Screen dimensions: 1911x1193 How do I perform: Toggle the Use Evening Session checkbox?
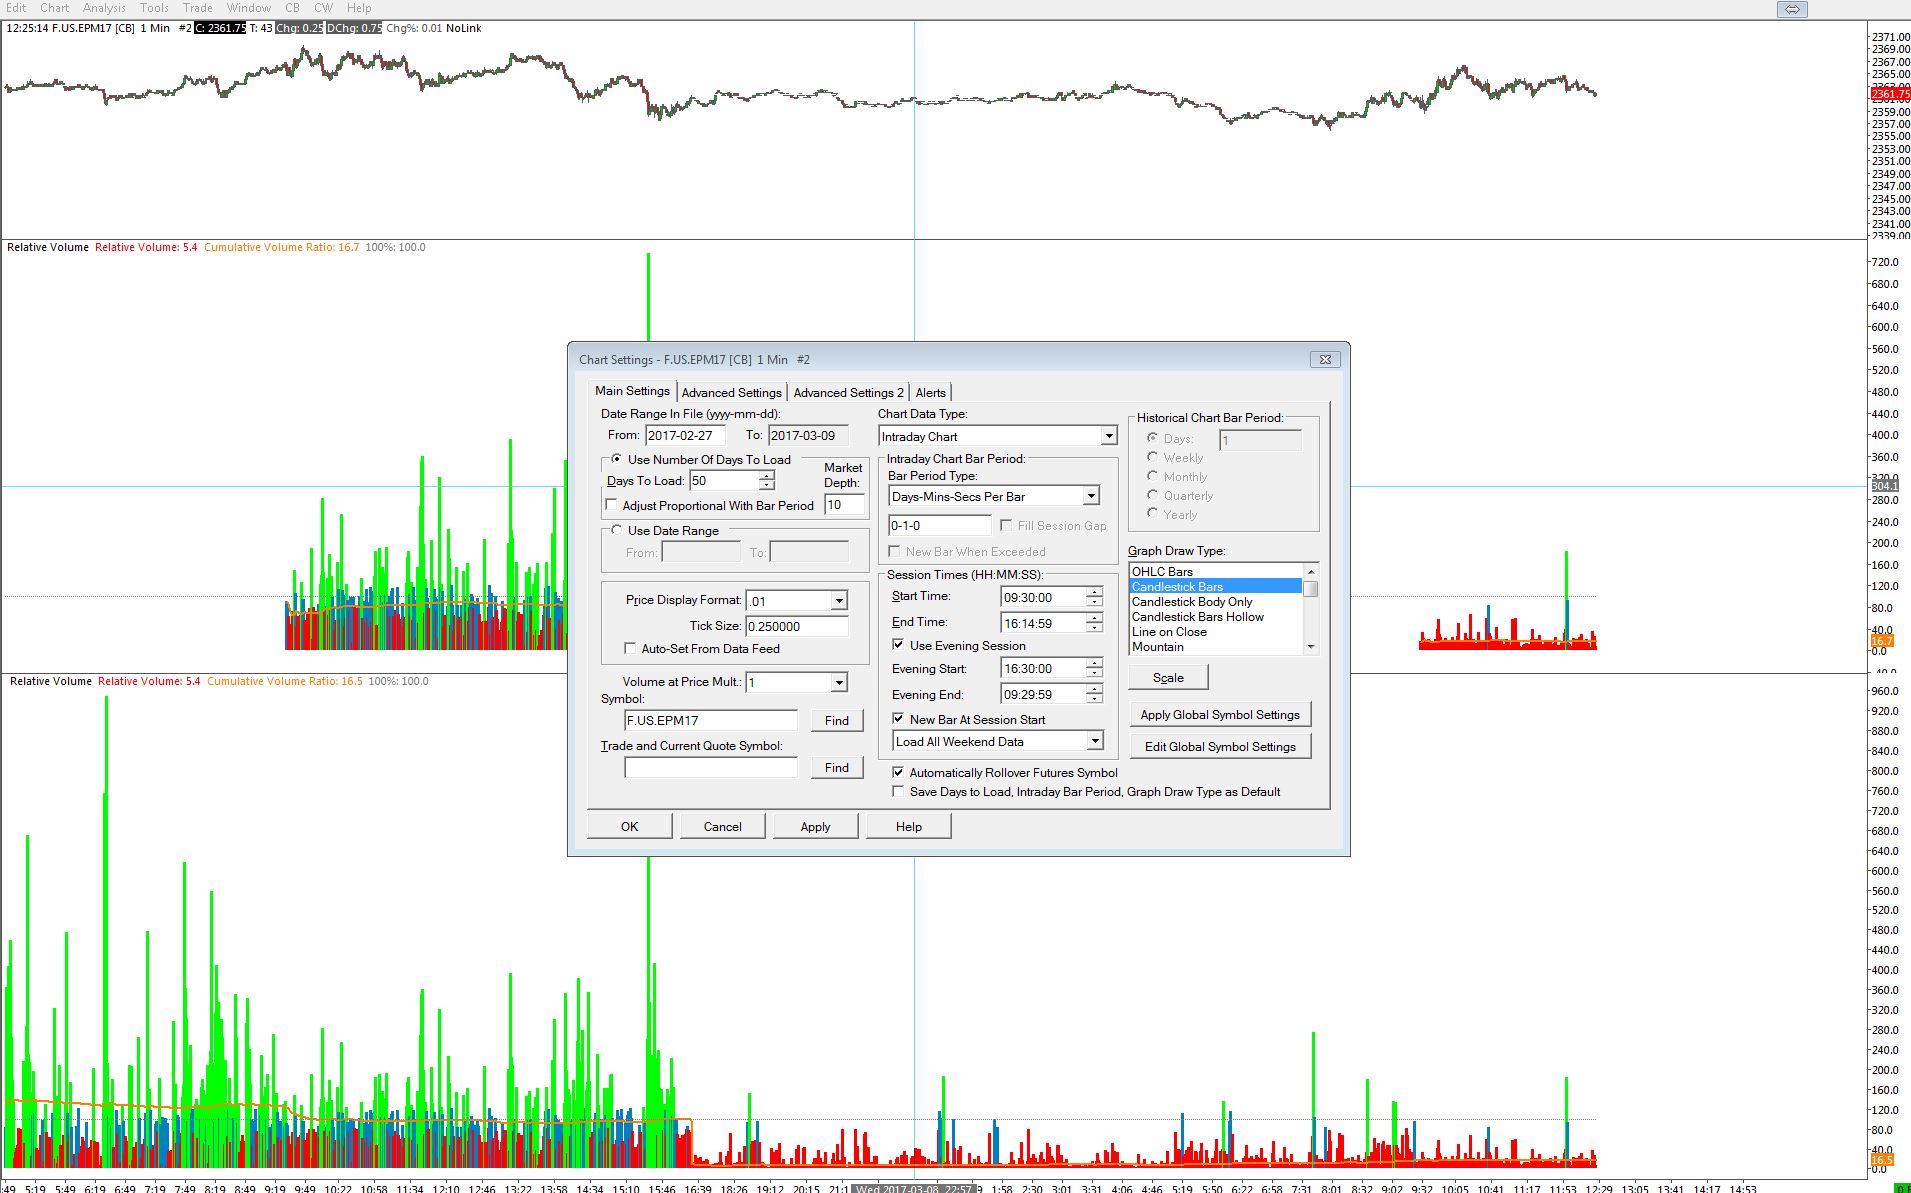pyautogui.click(x=898, y=645)
